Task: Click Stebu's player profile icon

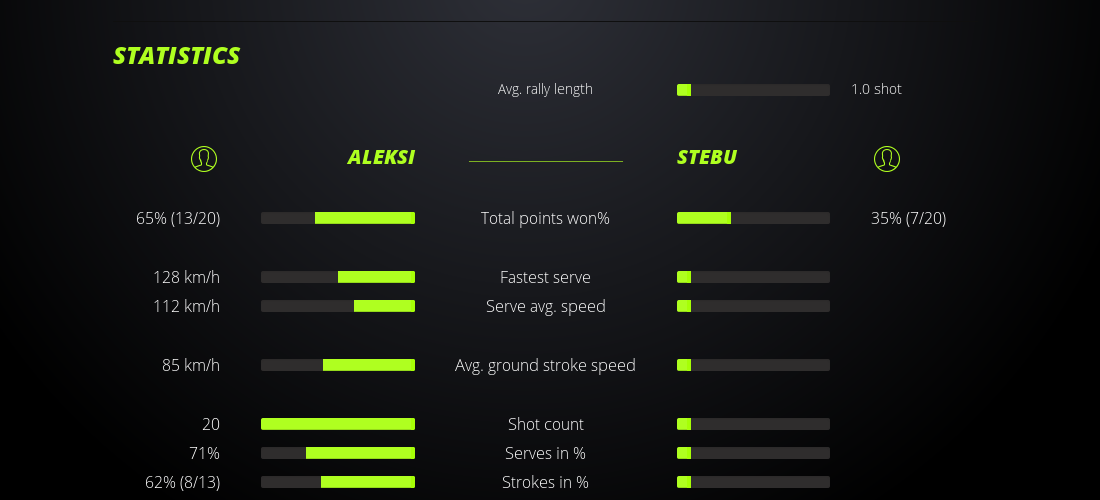Action: coord(886,159)
